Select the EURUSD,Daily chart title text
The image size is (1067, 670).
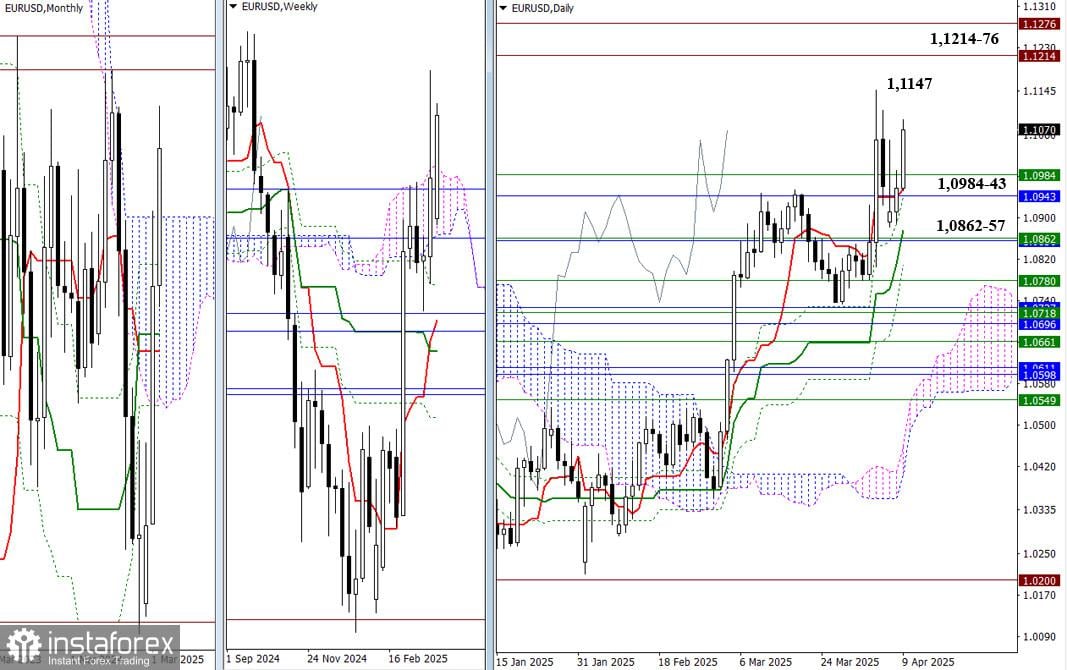coord(542,9)
